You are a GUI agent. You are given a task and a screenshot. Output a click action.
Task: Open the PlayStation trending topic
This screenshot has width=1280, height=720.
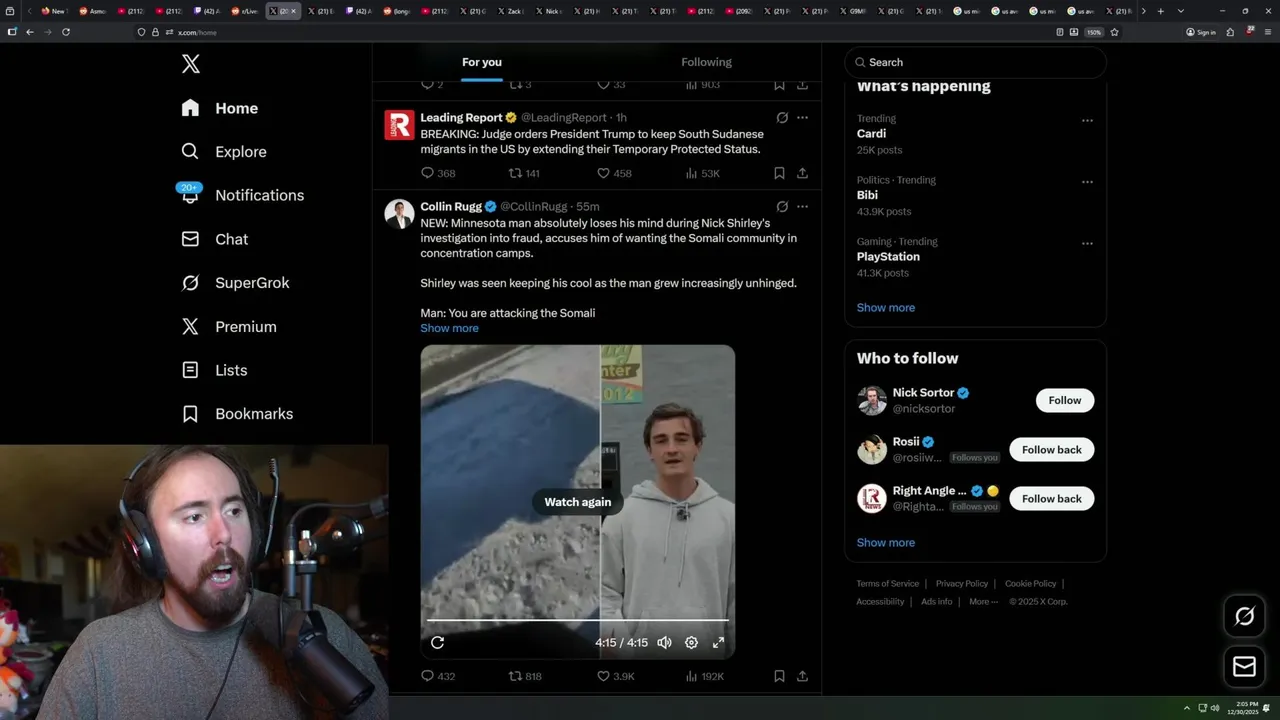pyautogui.click(x=888, y=257)
